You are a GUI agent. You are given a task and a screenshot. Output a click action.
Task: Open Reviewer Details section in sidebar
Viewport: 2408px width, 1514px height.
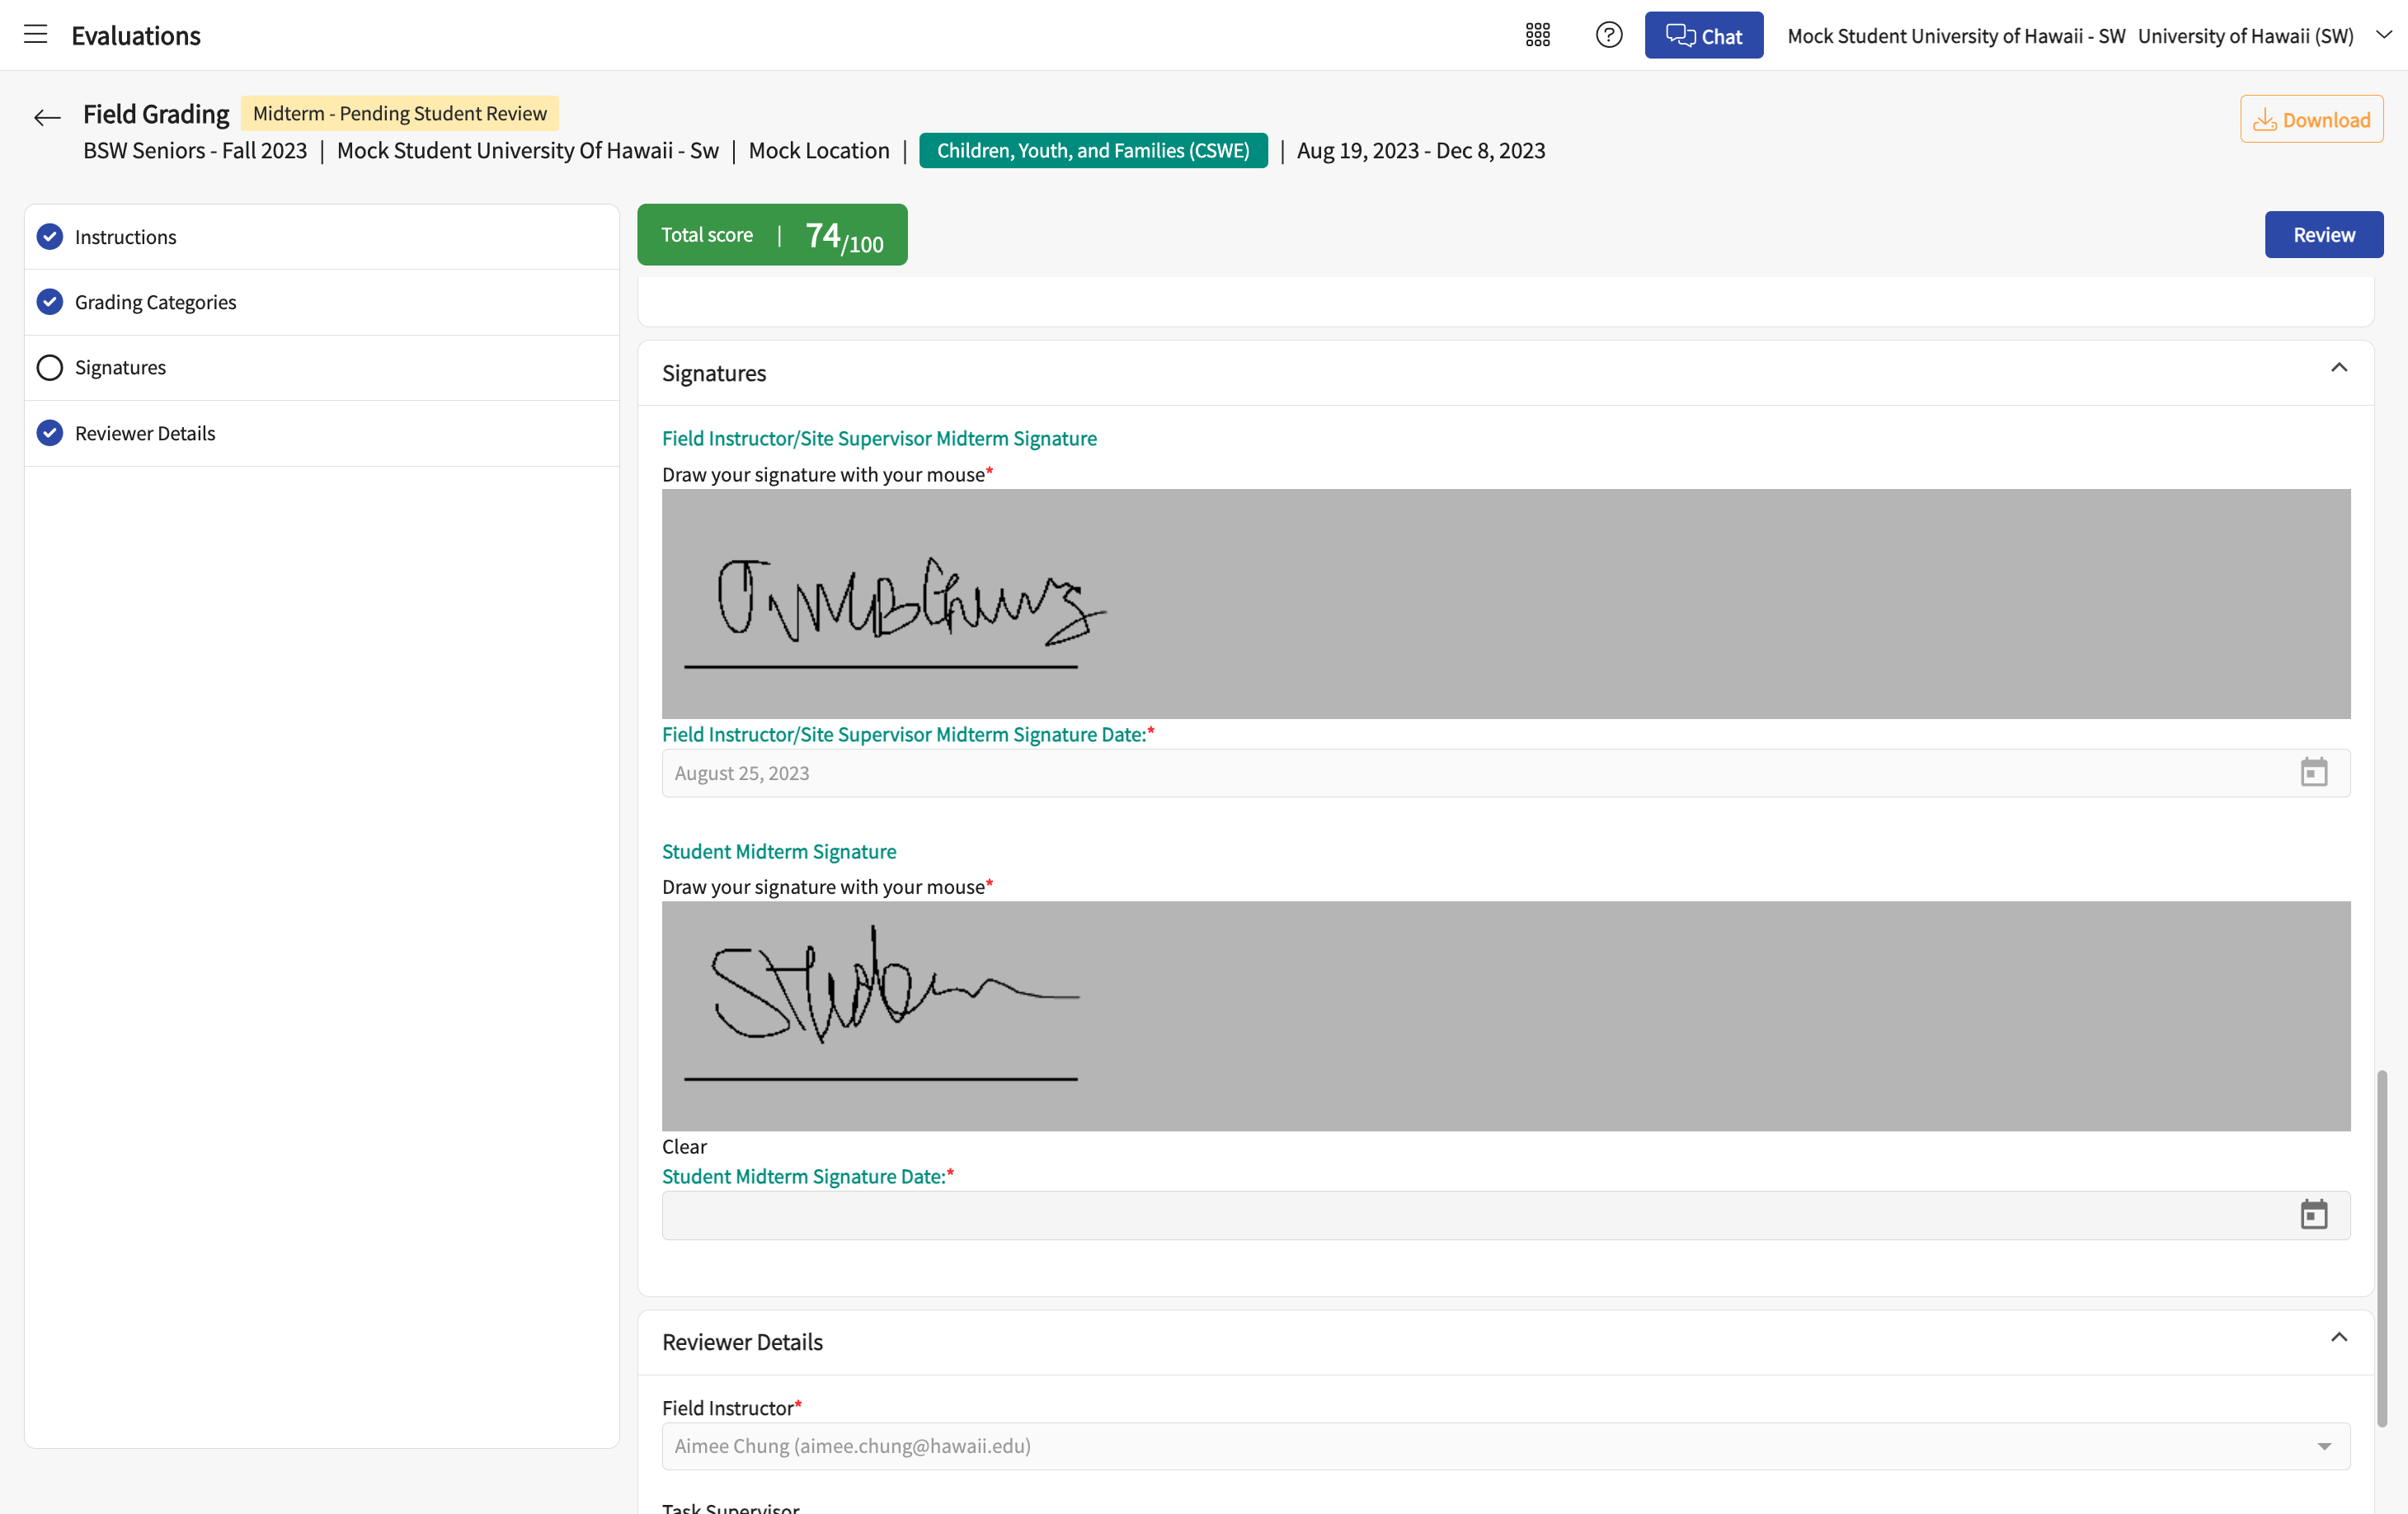(x=322, y=433)
